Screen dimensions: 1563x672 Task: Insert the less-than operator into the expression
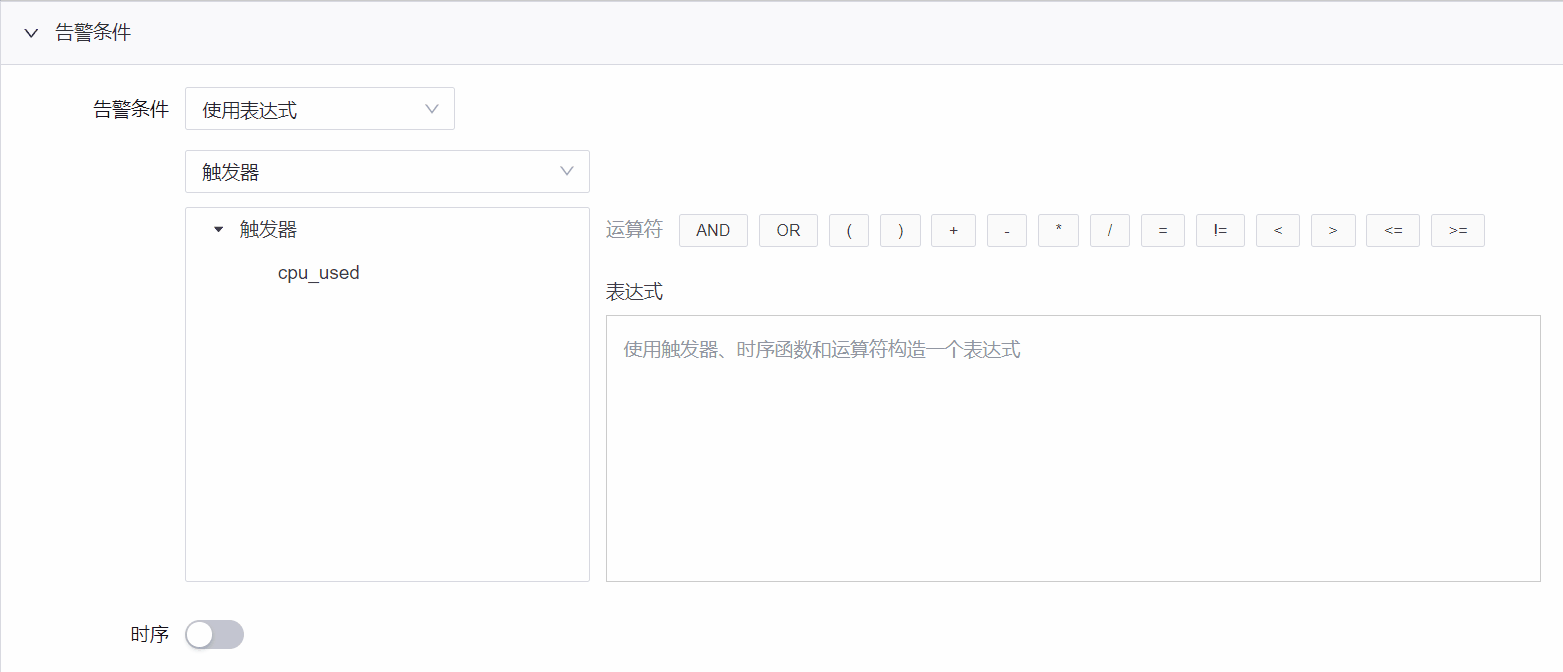(1277, 230)
